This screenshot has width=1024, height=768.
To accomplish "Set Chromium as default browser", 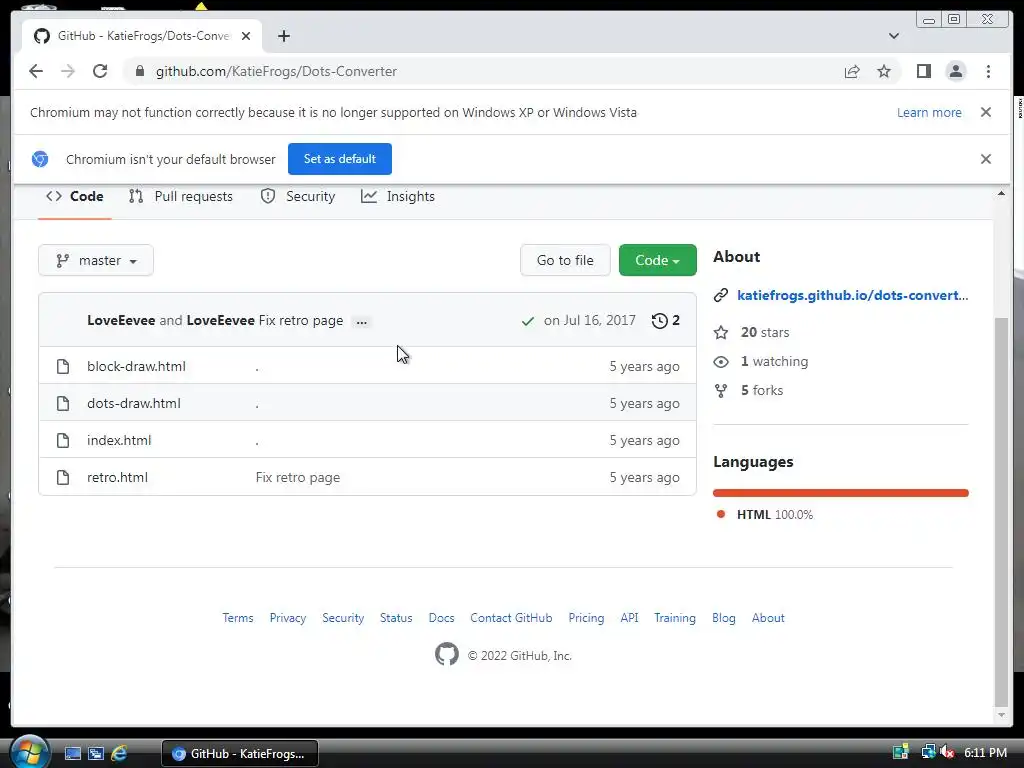I will coord(340,159).
